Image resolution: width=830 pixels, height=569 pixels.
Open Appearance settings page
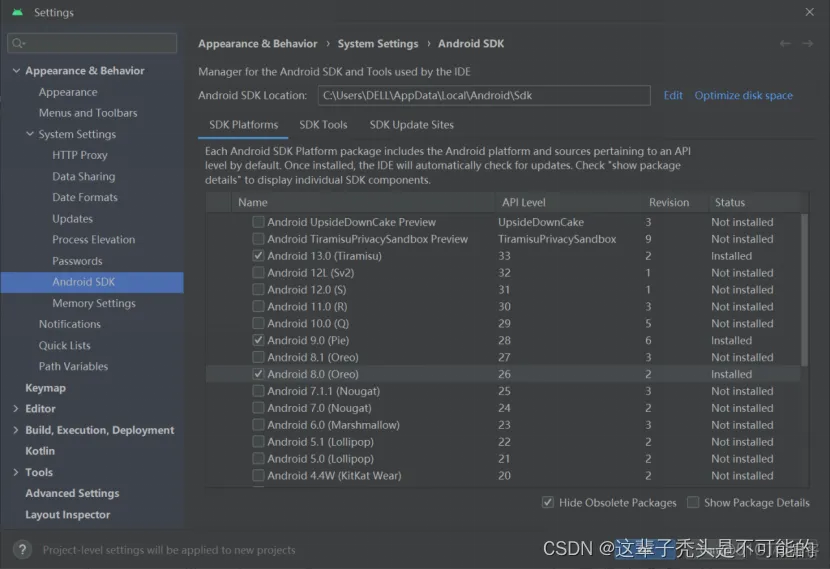(x=68, y=92)
